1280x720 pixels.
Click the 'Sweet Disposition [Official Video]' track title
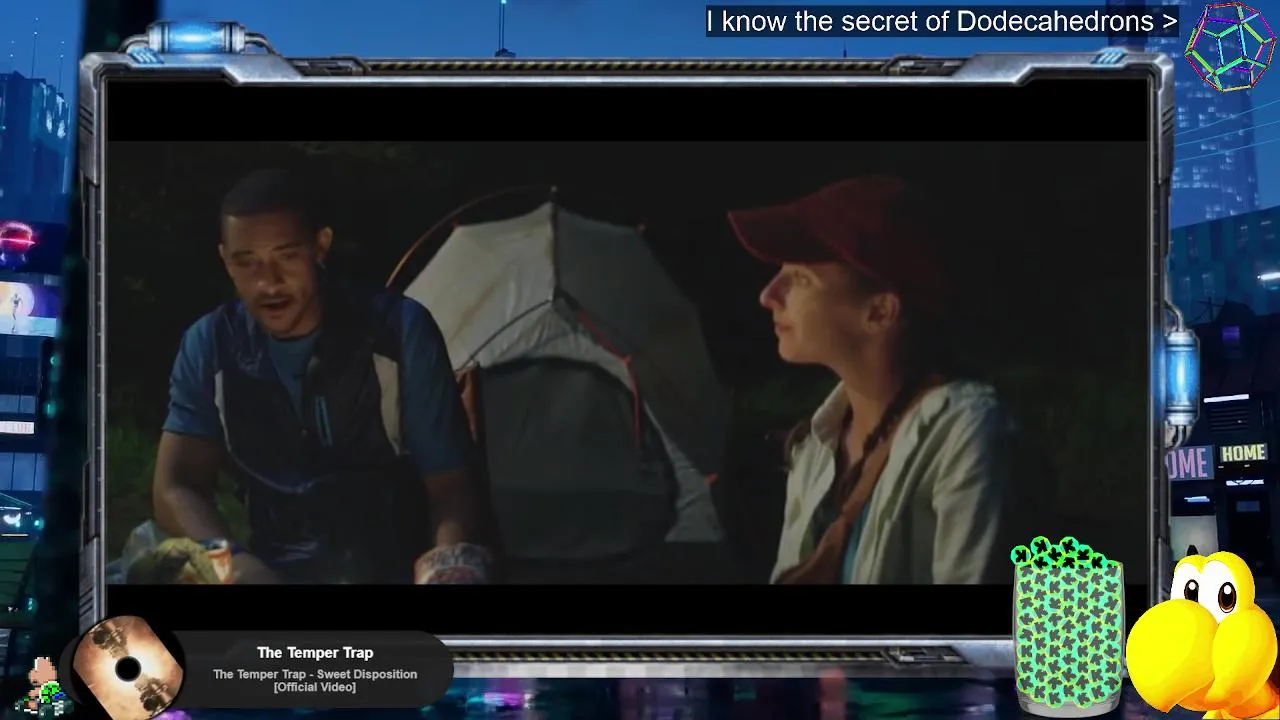coord(315,680)
